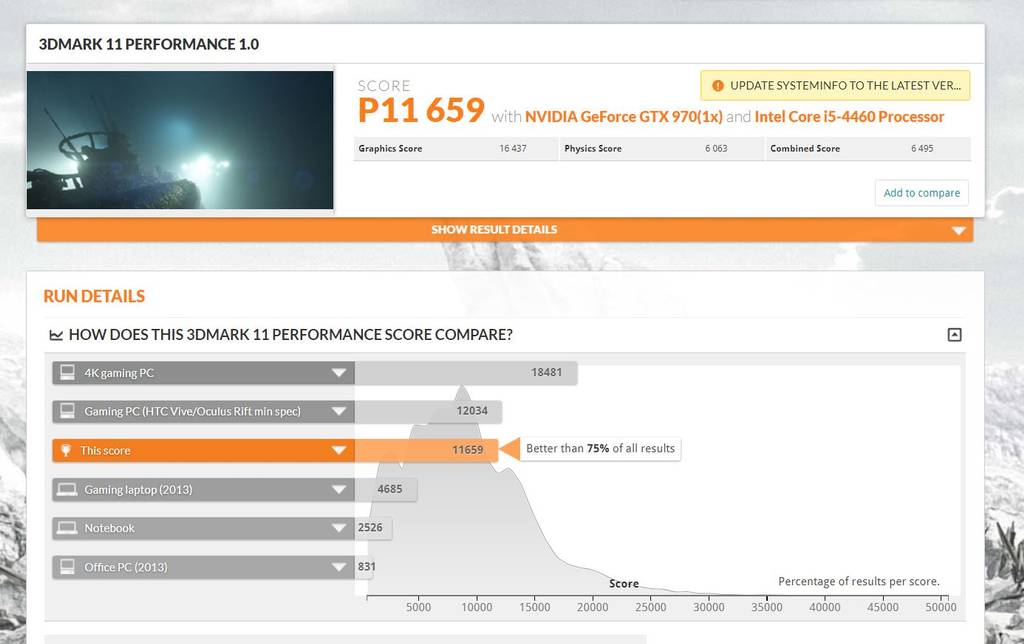Click the 10000 tick label on the score axis

coord(477,607)
